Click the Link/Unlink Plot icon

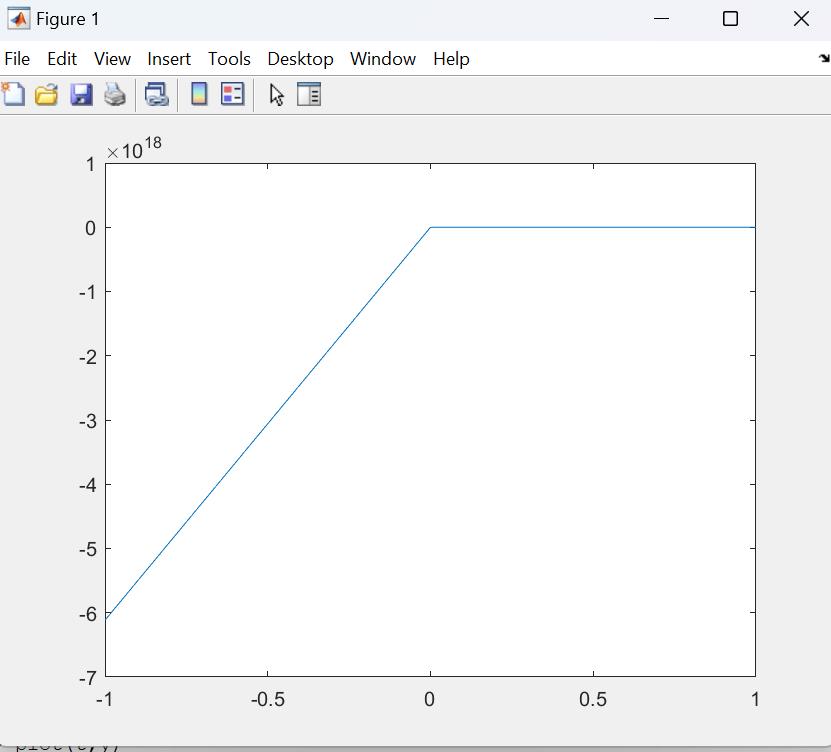pos(156,95)
